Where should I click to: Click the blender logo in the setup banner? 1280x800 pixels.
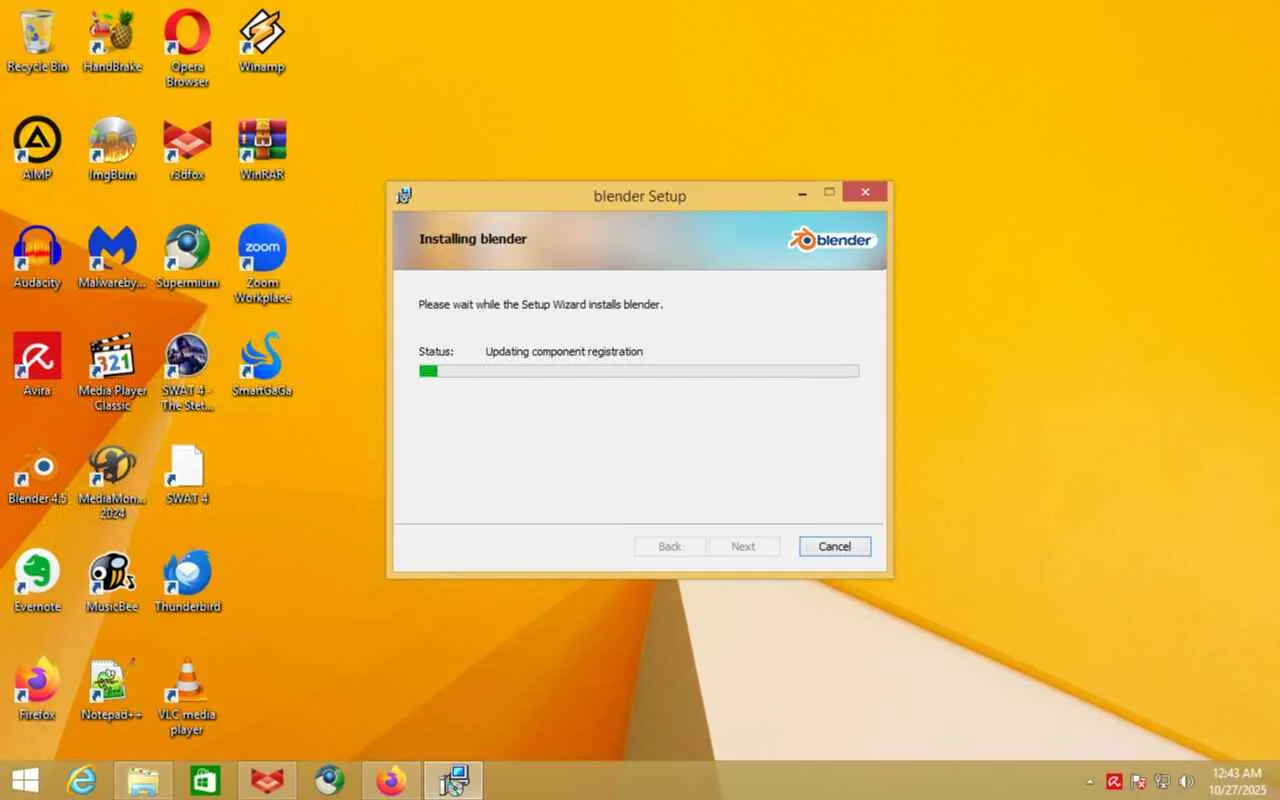pos(832,240)
